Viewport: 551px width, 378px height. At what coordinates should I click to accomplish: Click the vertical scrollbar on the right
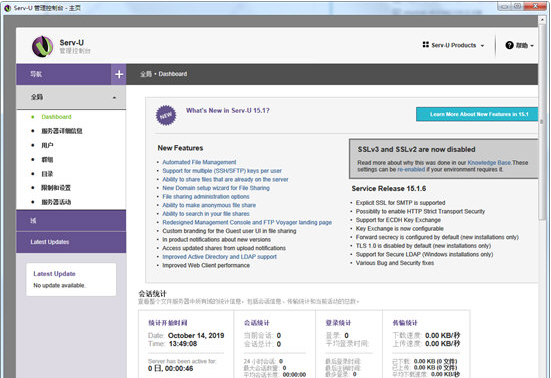(542, 123)
